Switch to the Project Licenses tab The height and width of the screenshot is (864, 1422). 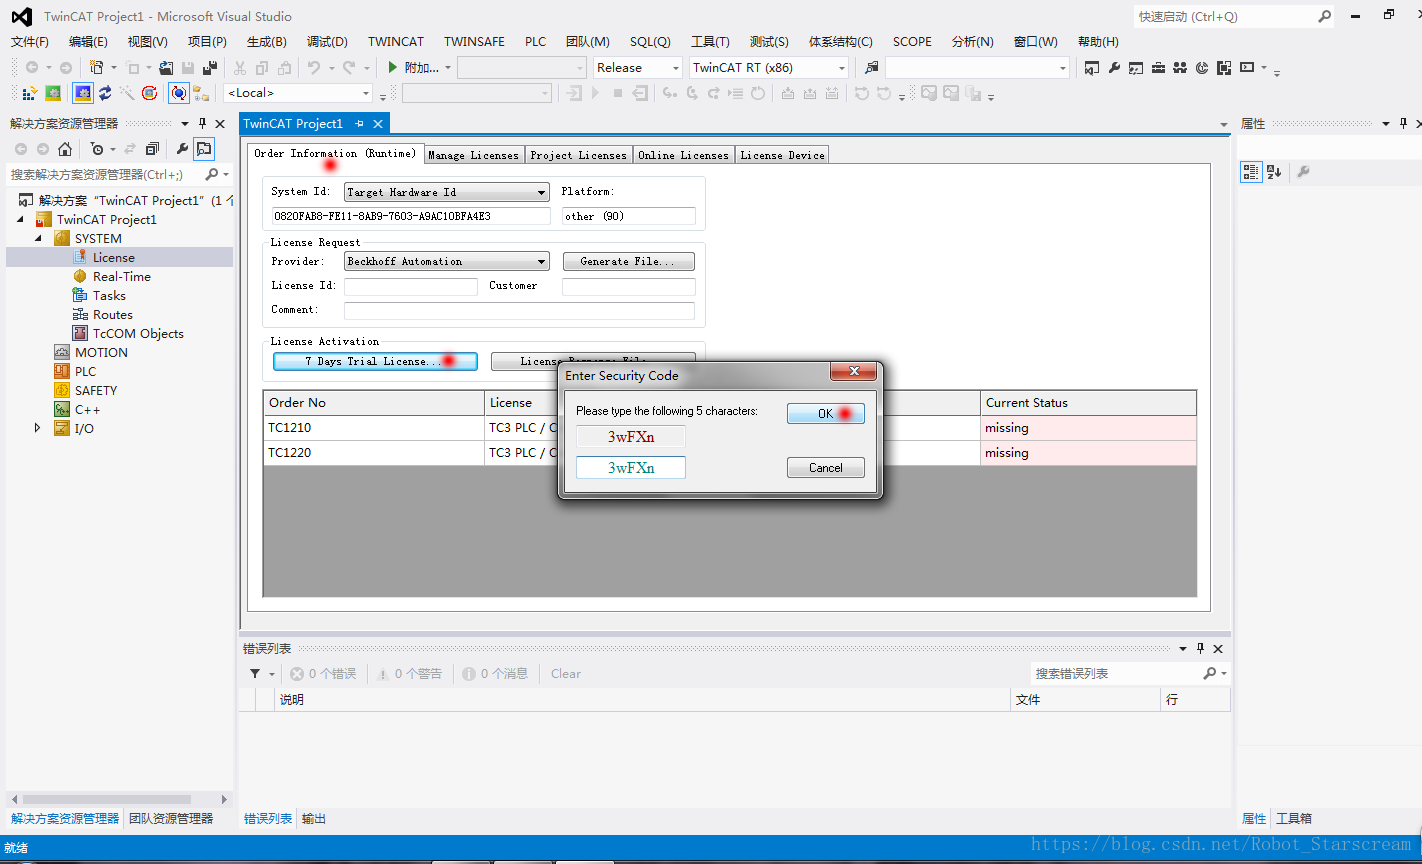(x=579, y=155)
